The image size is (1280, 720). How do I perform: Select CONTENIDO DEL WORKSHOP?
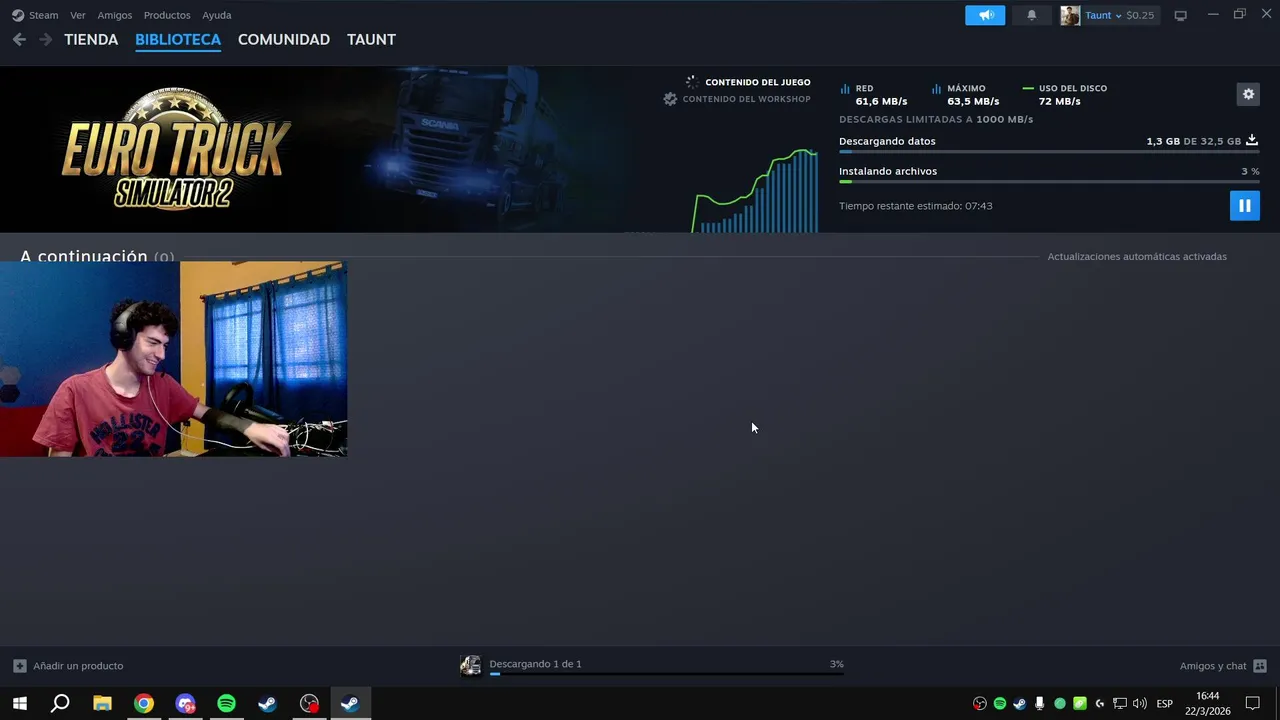(747, 99)
